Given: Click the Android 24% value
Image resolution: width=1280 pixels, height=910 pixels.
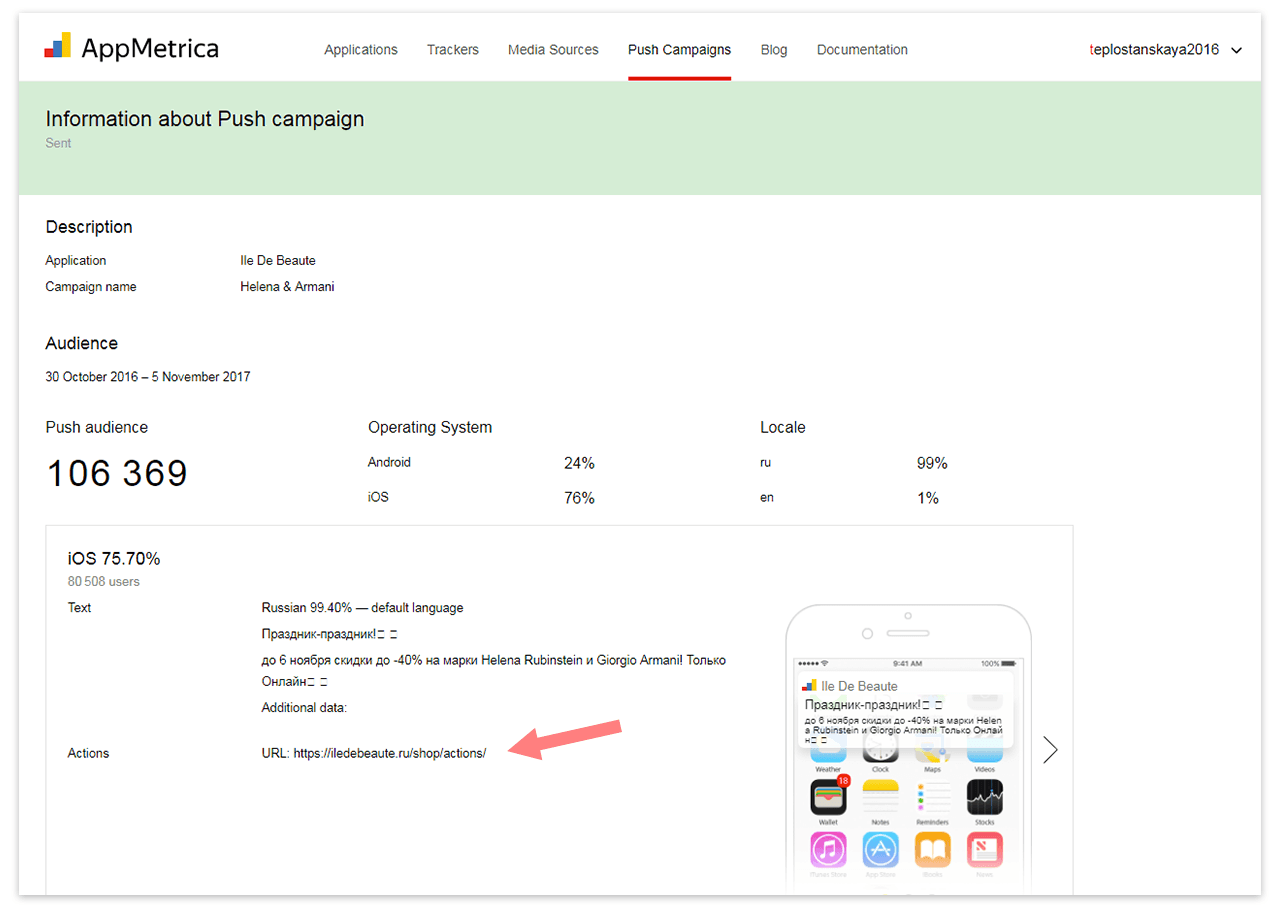Looking at the screenshot, I should coord(579,463).
